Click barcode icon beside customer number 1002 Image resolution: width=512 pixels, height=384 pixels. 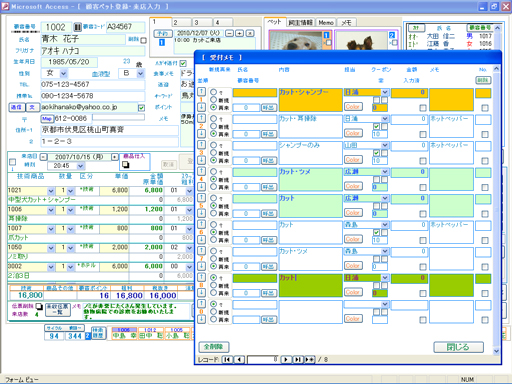click(x=77, y=27)
